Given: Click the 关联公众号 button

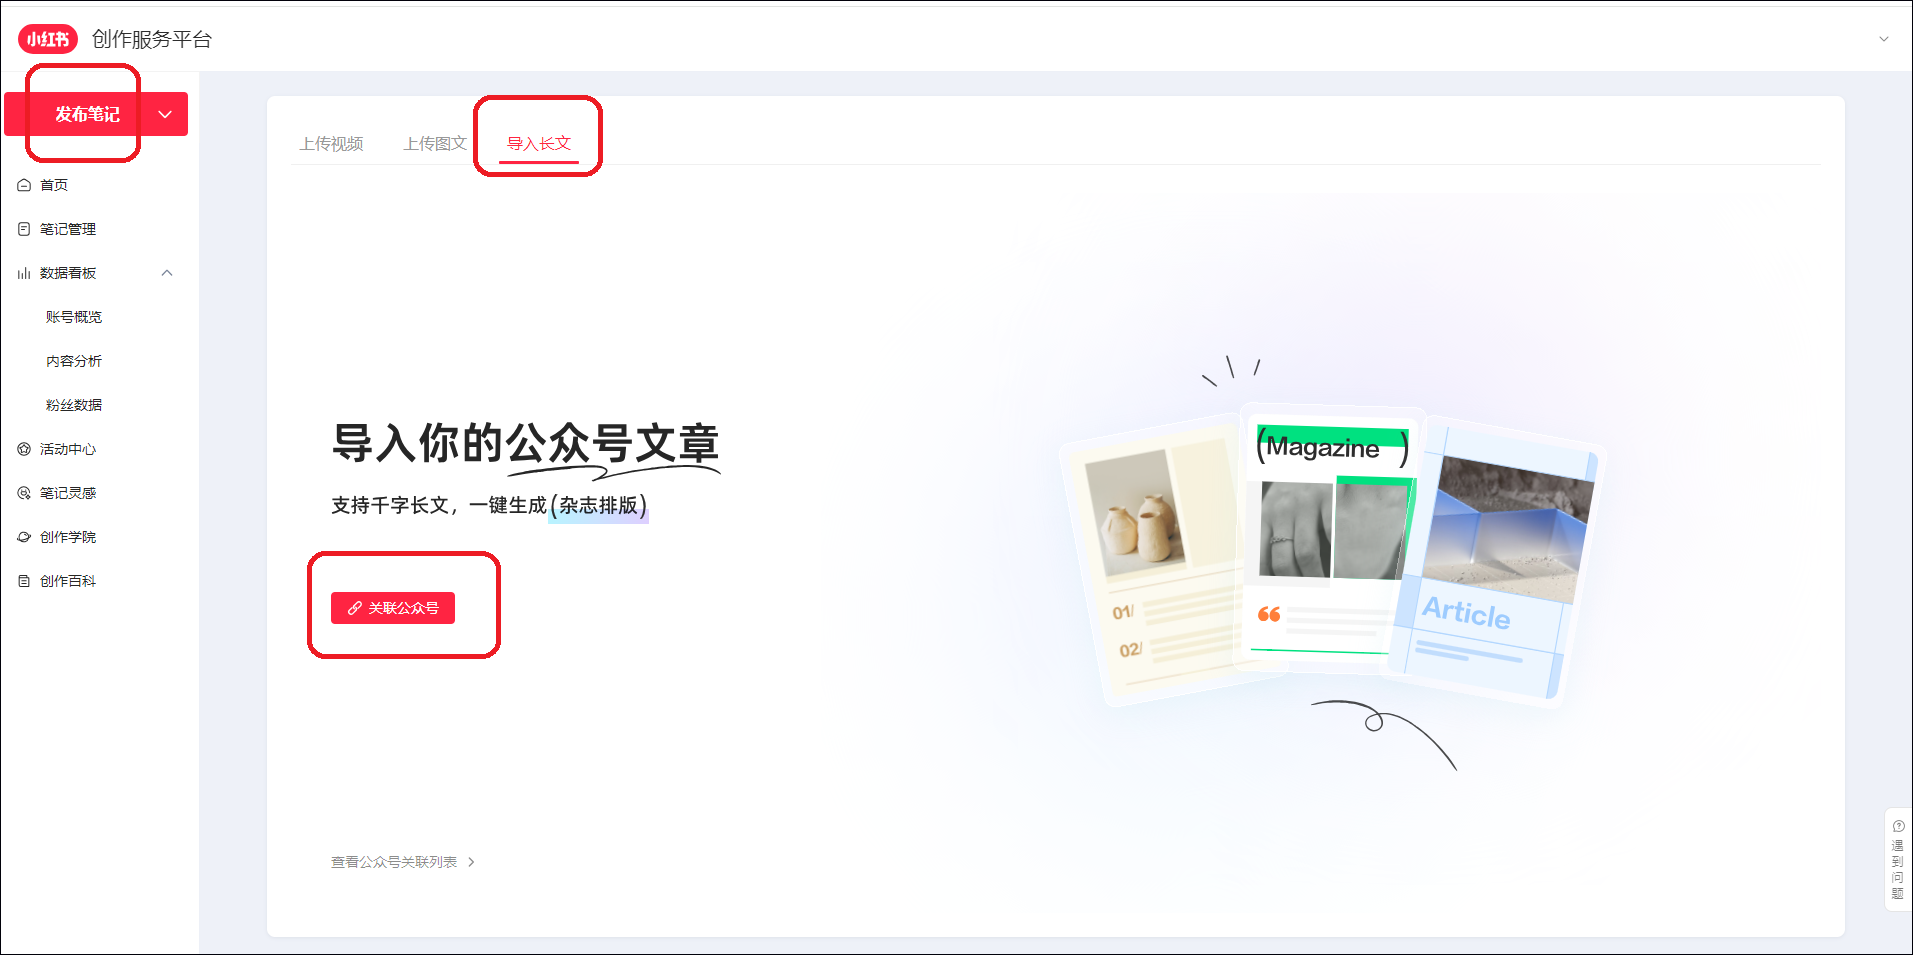Looking at the screenshot, I should point(393,608).
